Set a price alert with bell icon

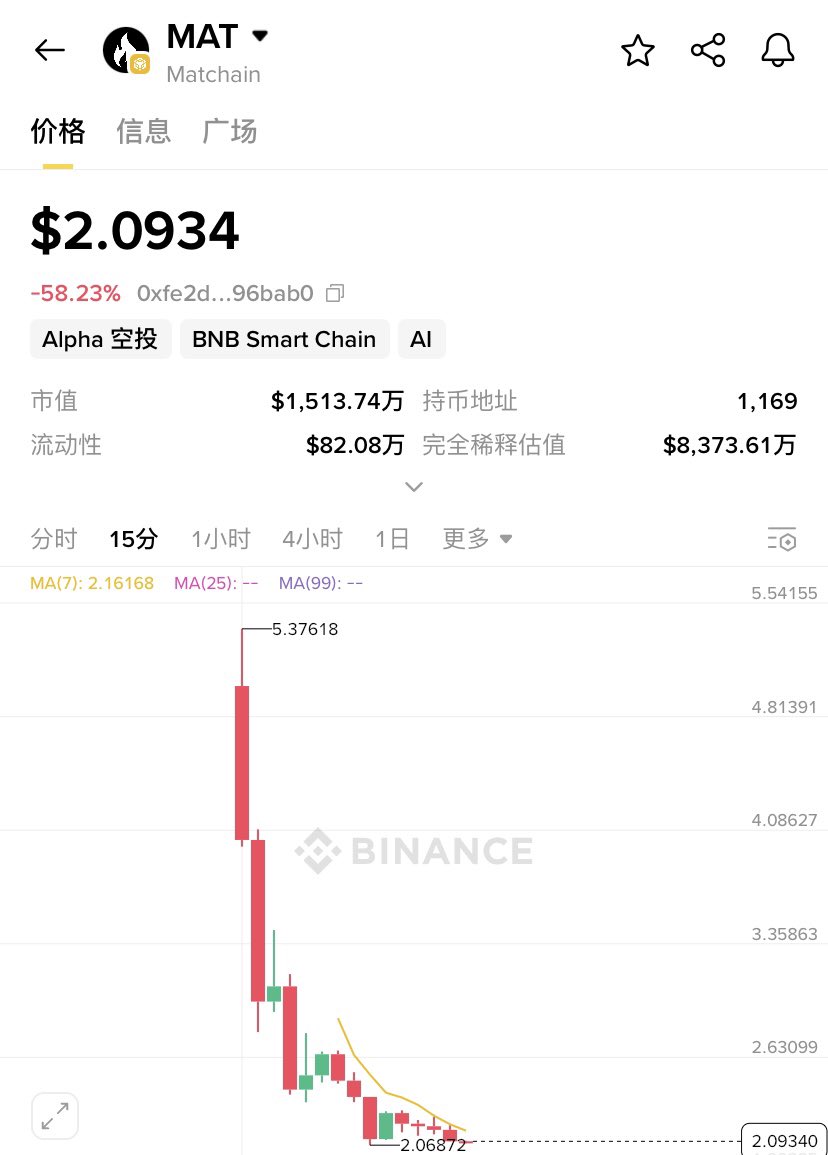777,50
